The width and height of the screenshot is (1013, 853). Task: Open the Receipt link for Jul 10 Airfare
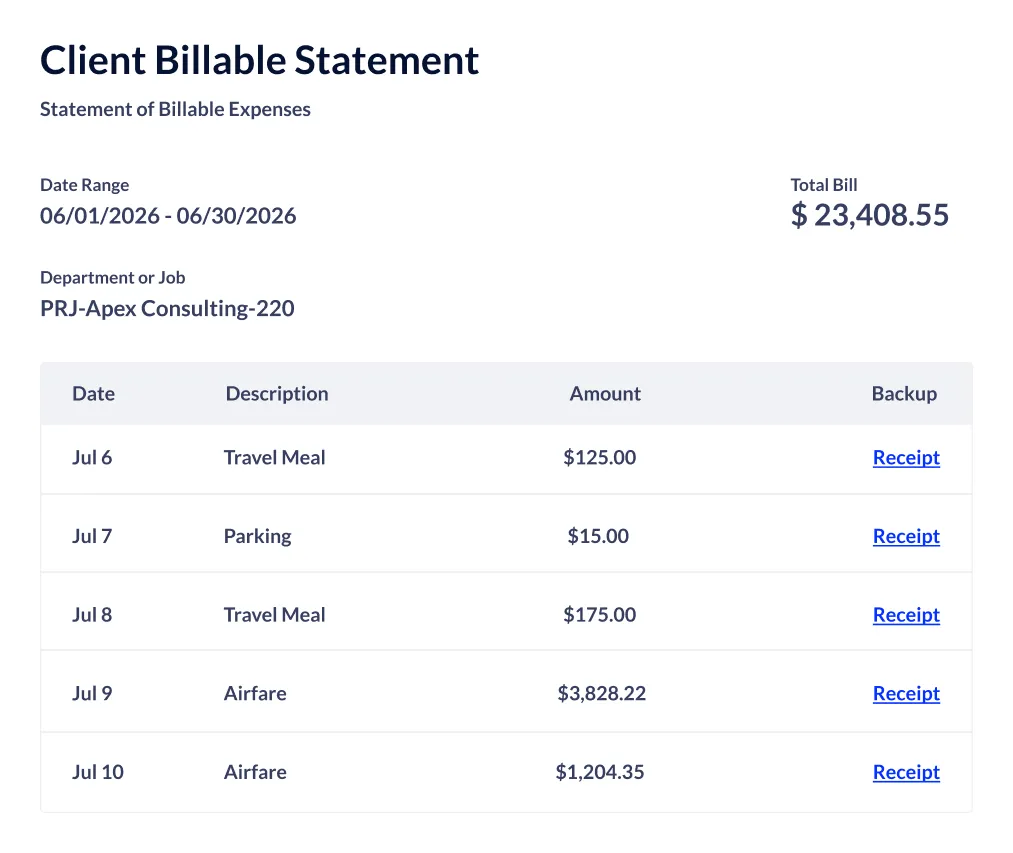pyautogui.click(x=906, y=772)
